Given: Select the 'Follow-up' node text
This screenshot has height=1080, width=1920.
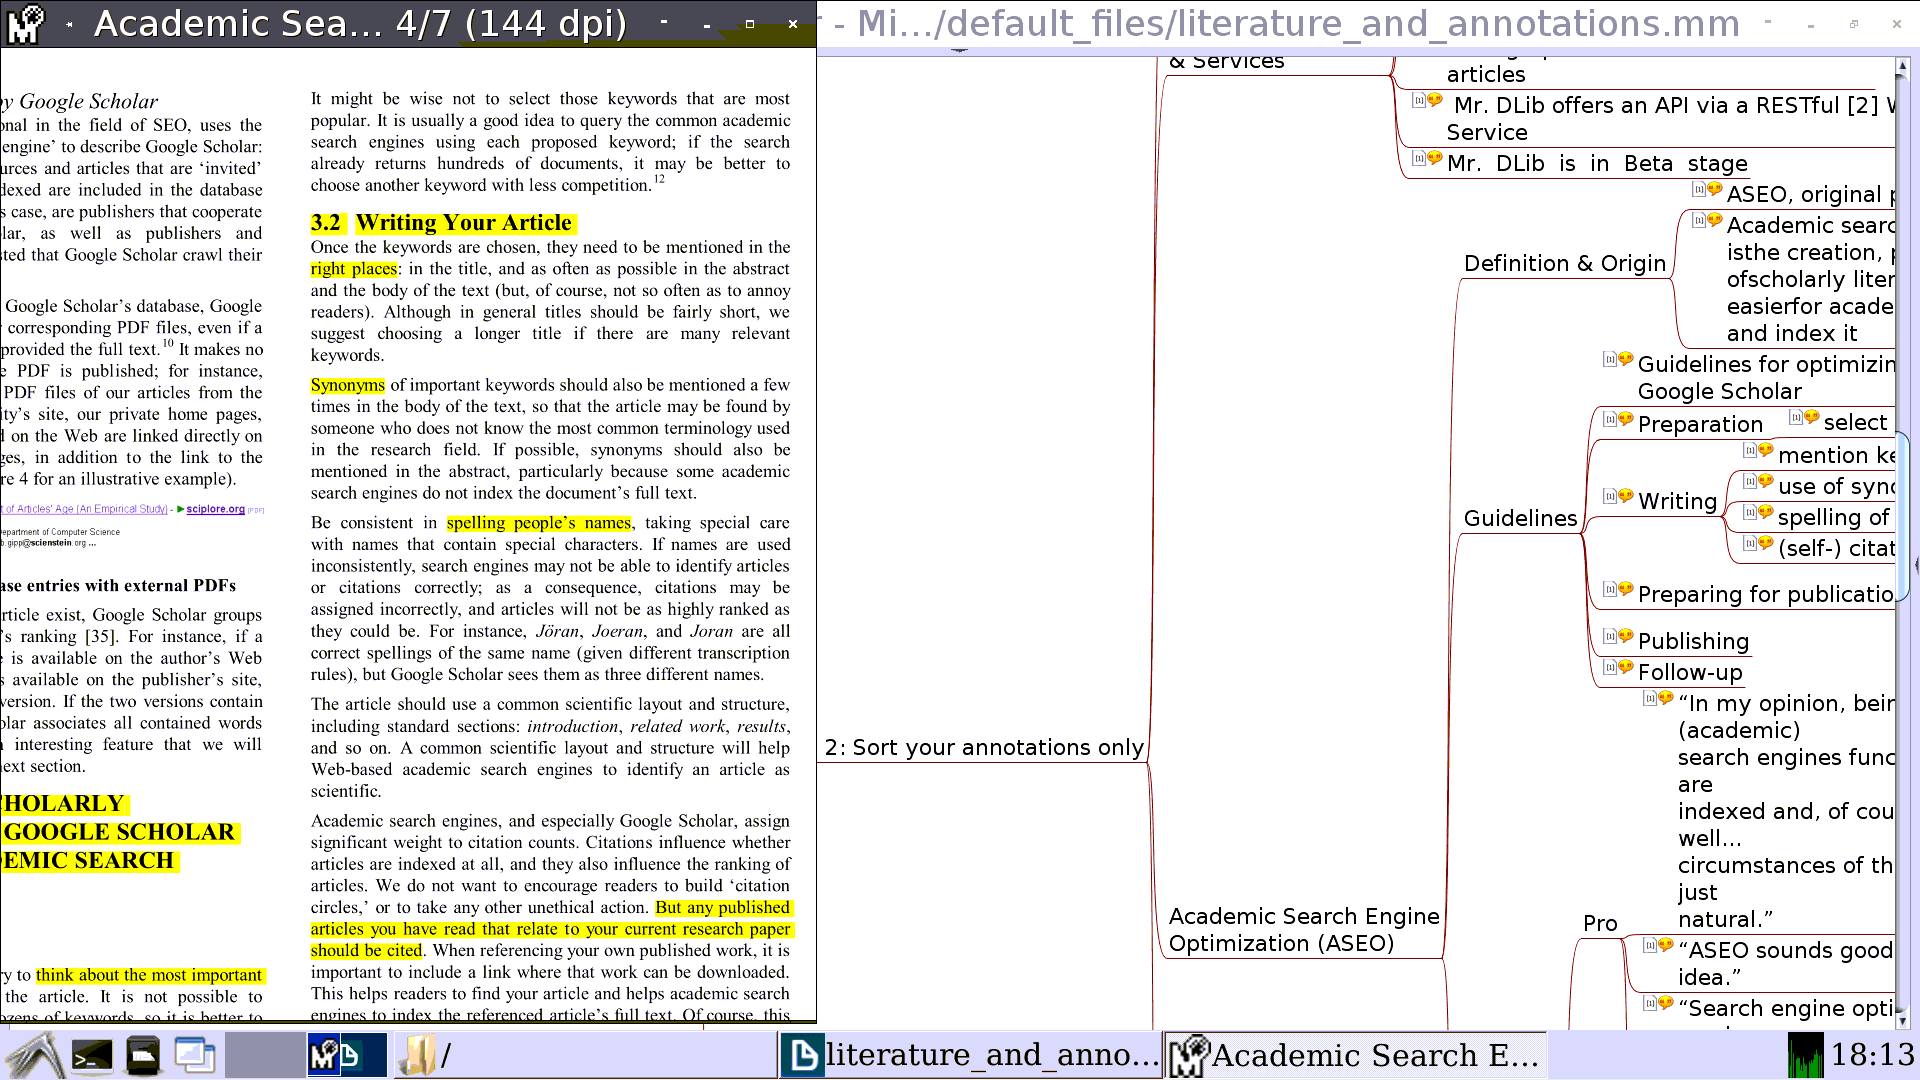Looking at the screenshot, I should coord(1690,672).
